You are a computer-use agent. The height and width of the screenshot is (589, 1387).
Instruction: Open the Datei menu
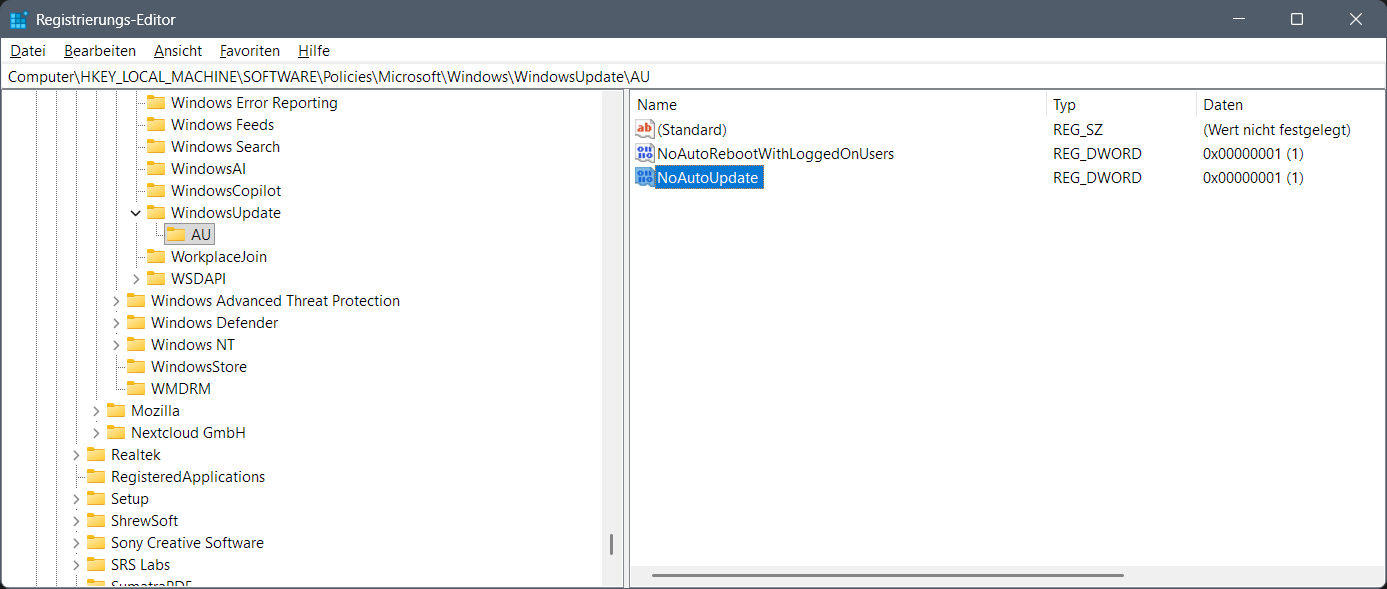click(28, 50)
